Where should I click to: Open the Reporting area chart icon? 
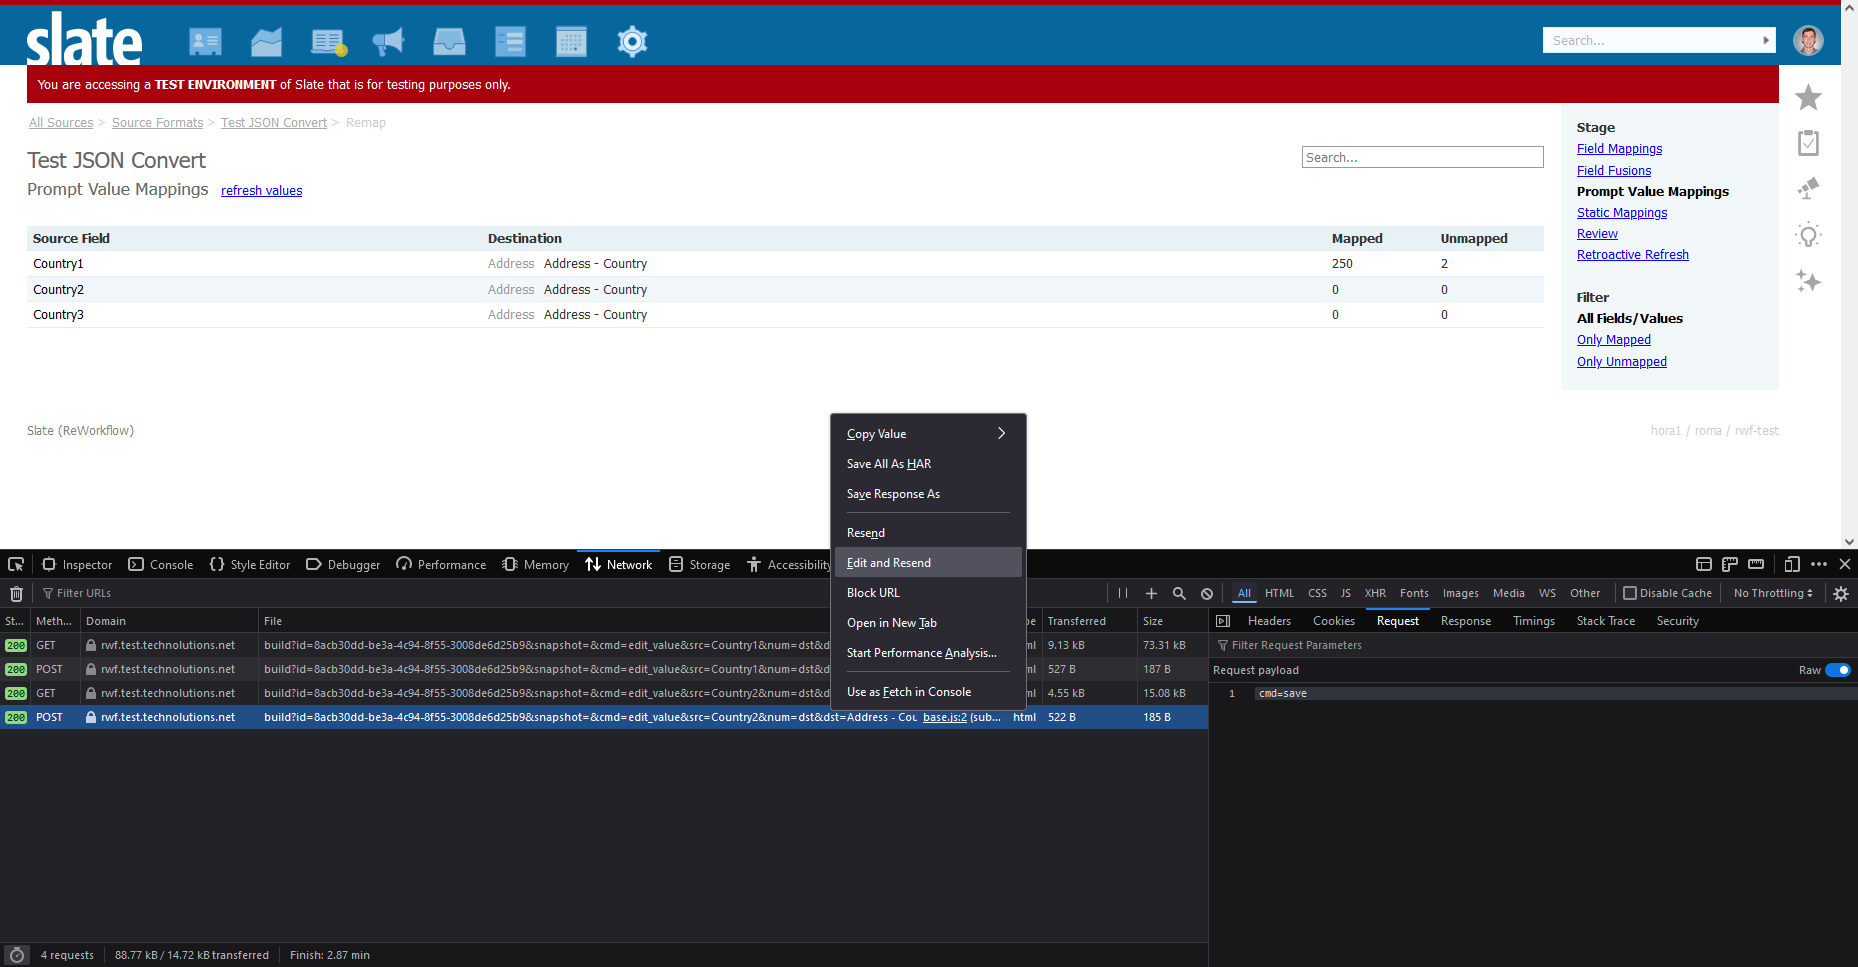click(266, 41)
